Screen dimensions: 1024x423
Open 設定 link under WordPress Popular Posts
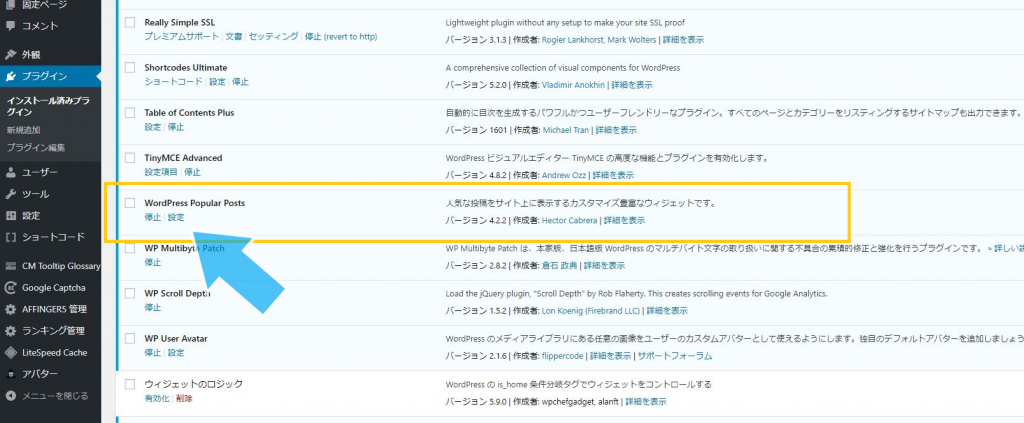(176, 217)
